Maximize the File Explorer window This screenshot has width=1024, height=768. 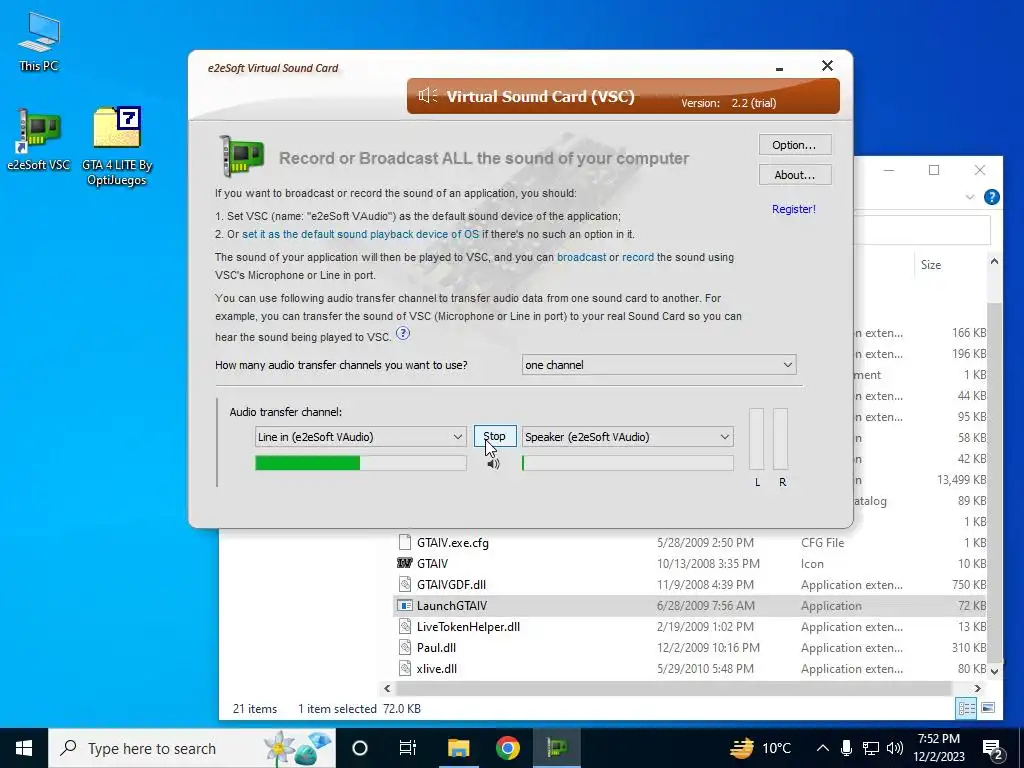[934, 170]
